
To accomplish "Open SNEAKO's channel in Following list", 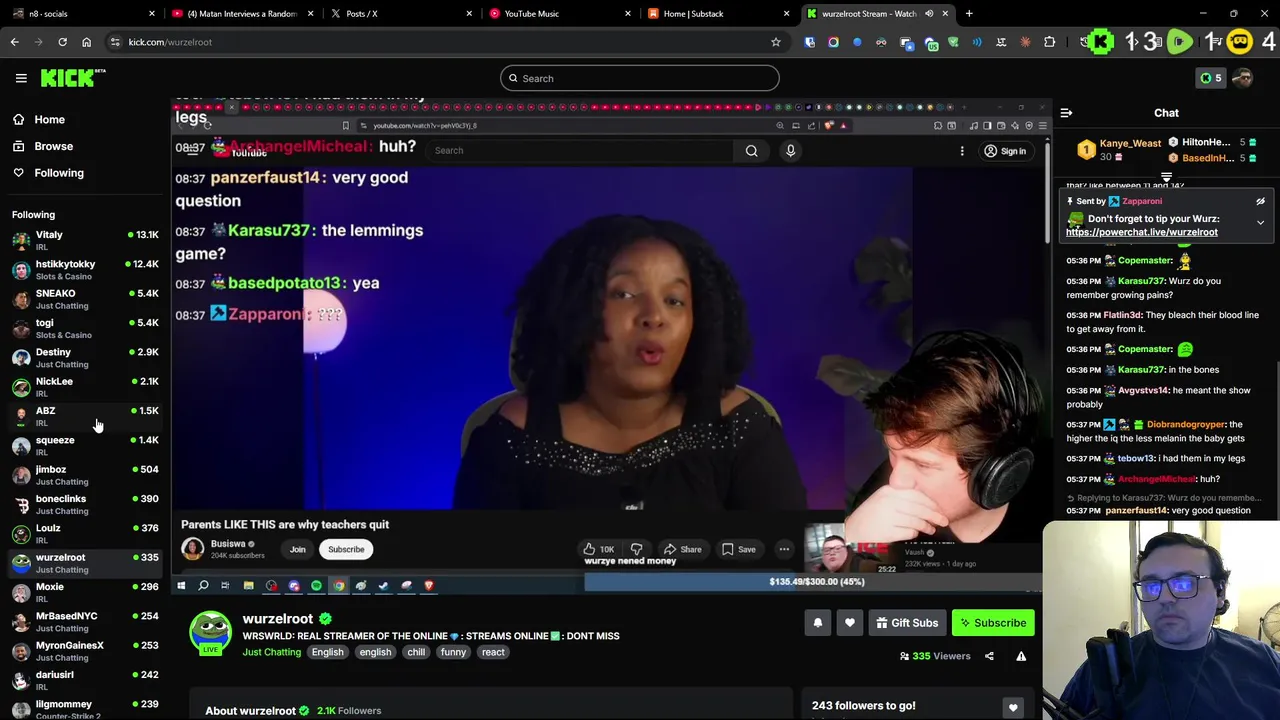I will tap(85, 299).
